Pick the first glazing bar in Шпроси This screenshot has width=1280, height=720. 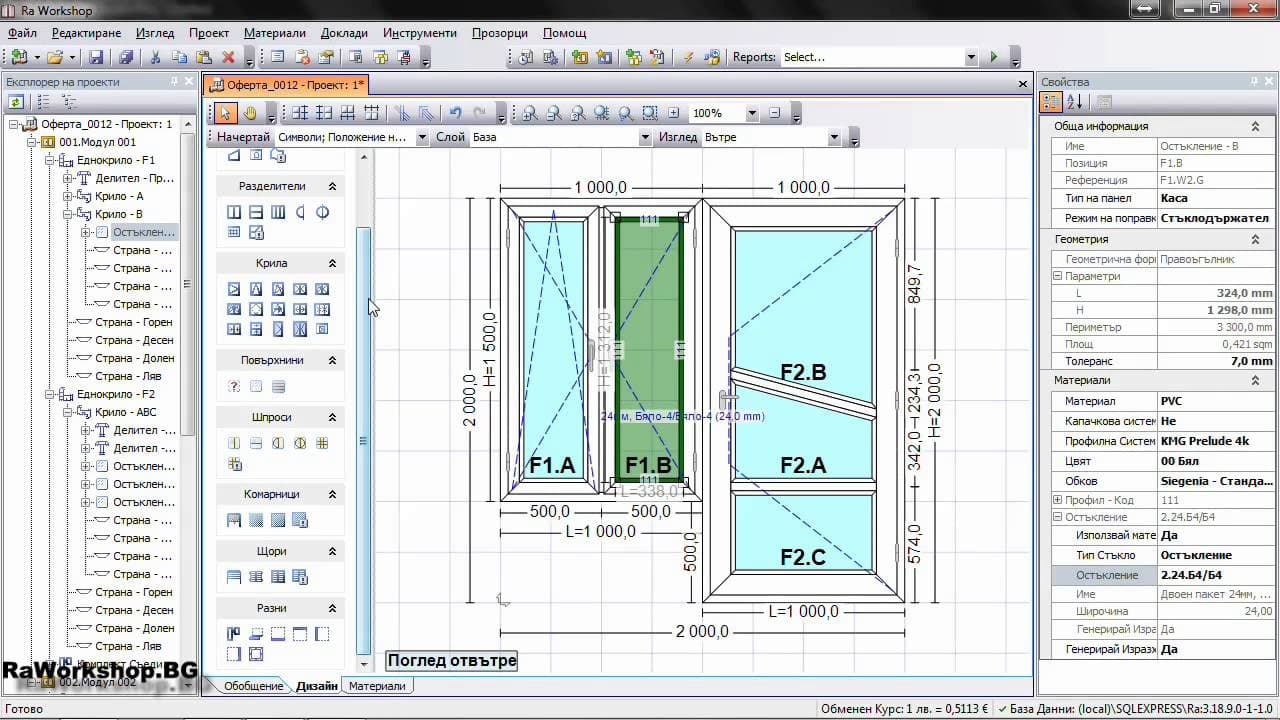234,443
